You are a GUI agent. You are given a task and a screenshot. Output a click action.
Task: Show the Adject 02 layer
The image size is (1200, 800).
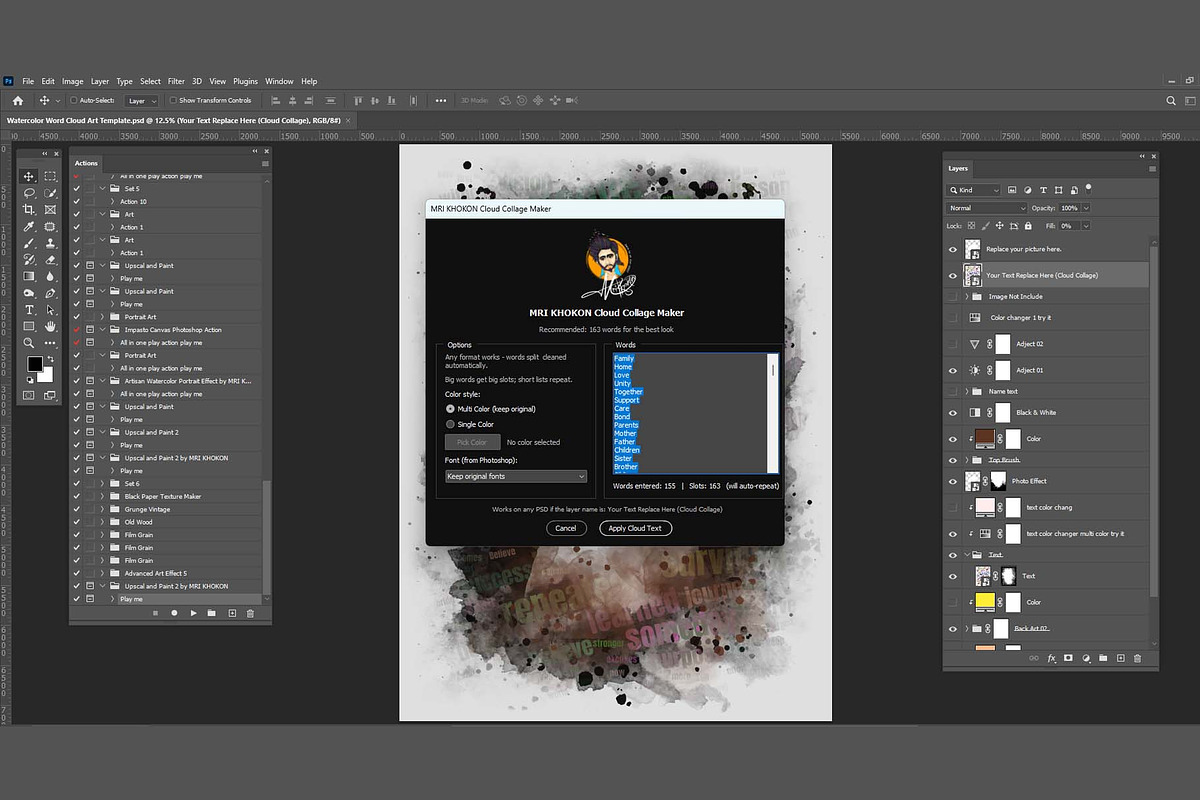click(x=952, y=344)
